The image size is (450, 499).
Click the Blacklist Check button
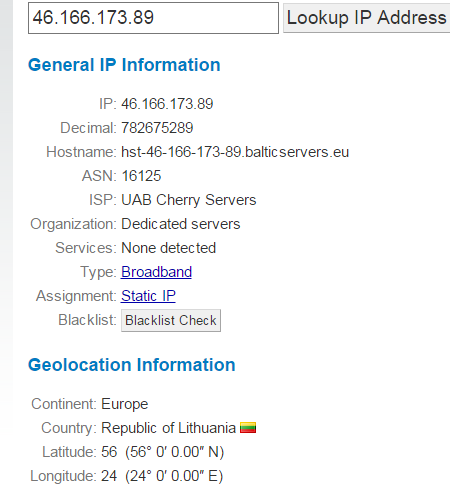(x=171, y=320)
